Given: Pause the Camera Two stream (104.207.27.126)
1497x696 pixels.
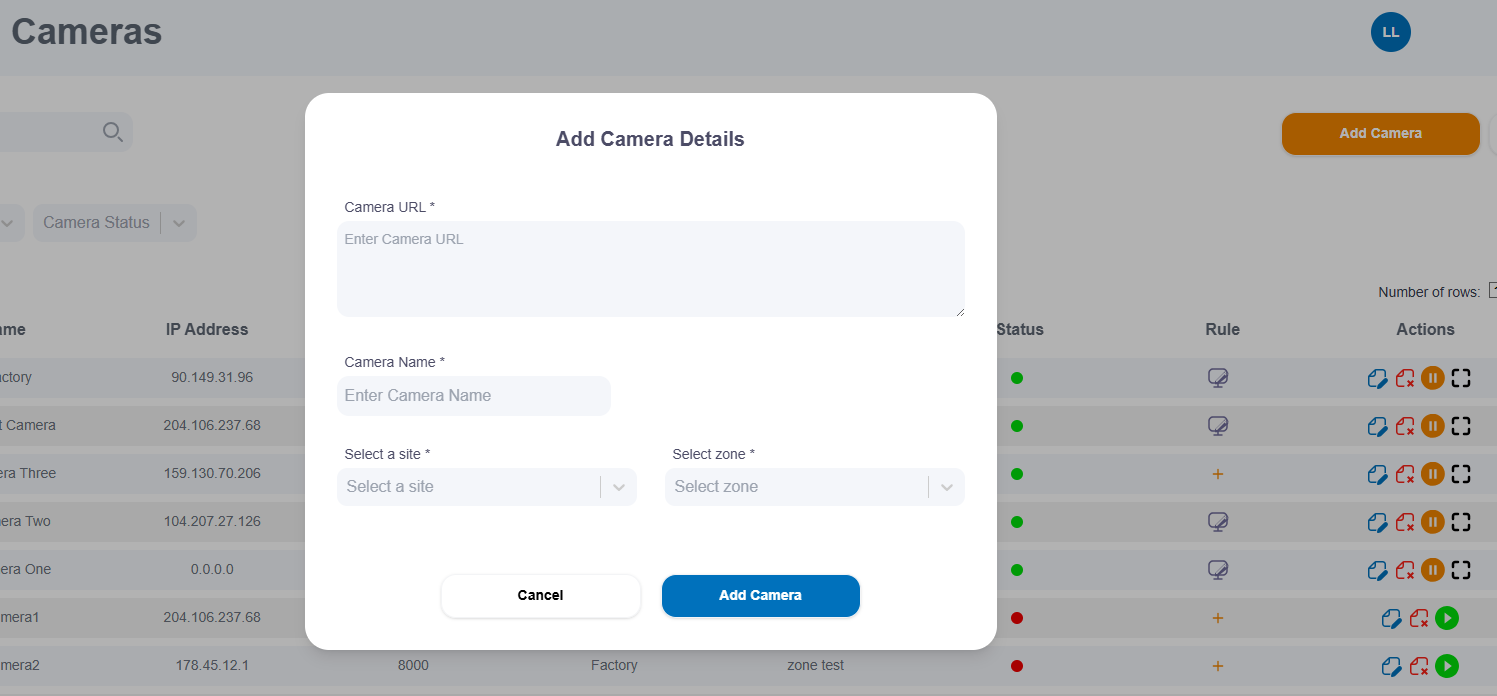Looking at the screenshot, I should (x=1433, y=522).
